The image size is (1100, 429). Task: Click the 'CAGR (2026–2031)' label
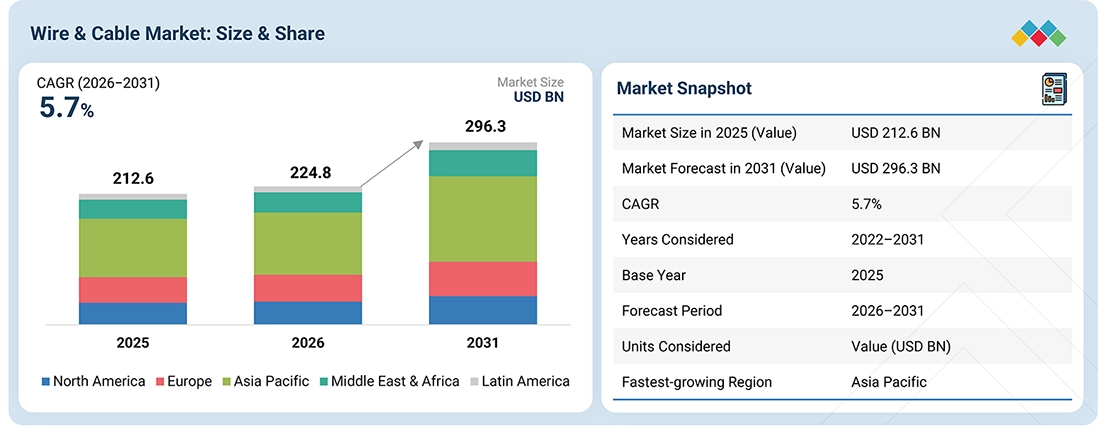tap(98, 83)
